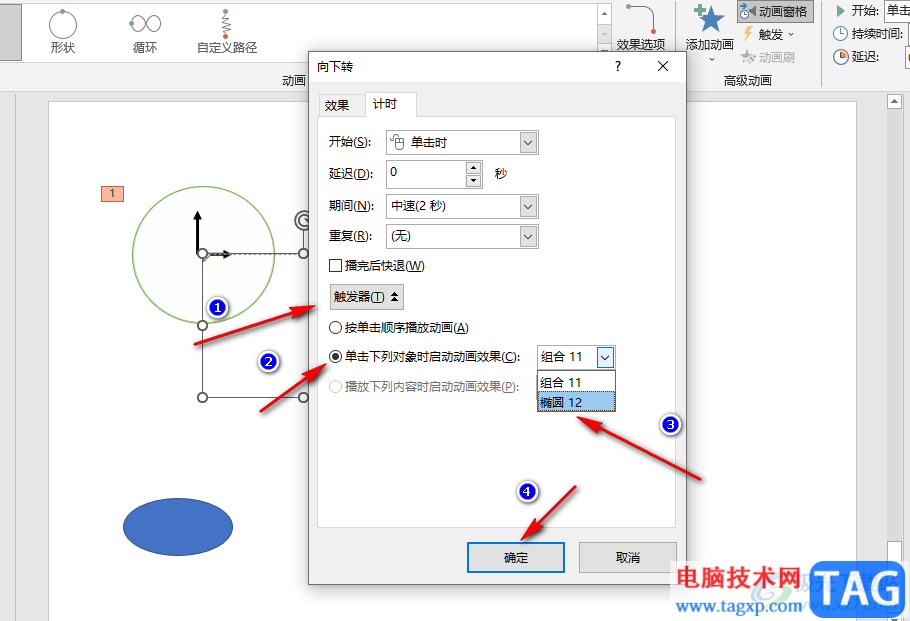Click the rotation handle of selected group

click(302, 221)
